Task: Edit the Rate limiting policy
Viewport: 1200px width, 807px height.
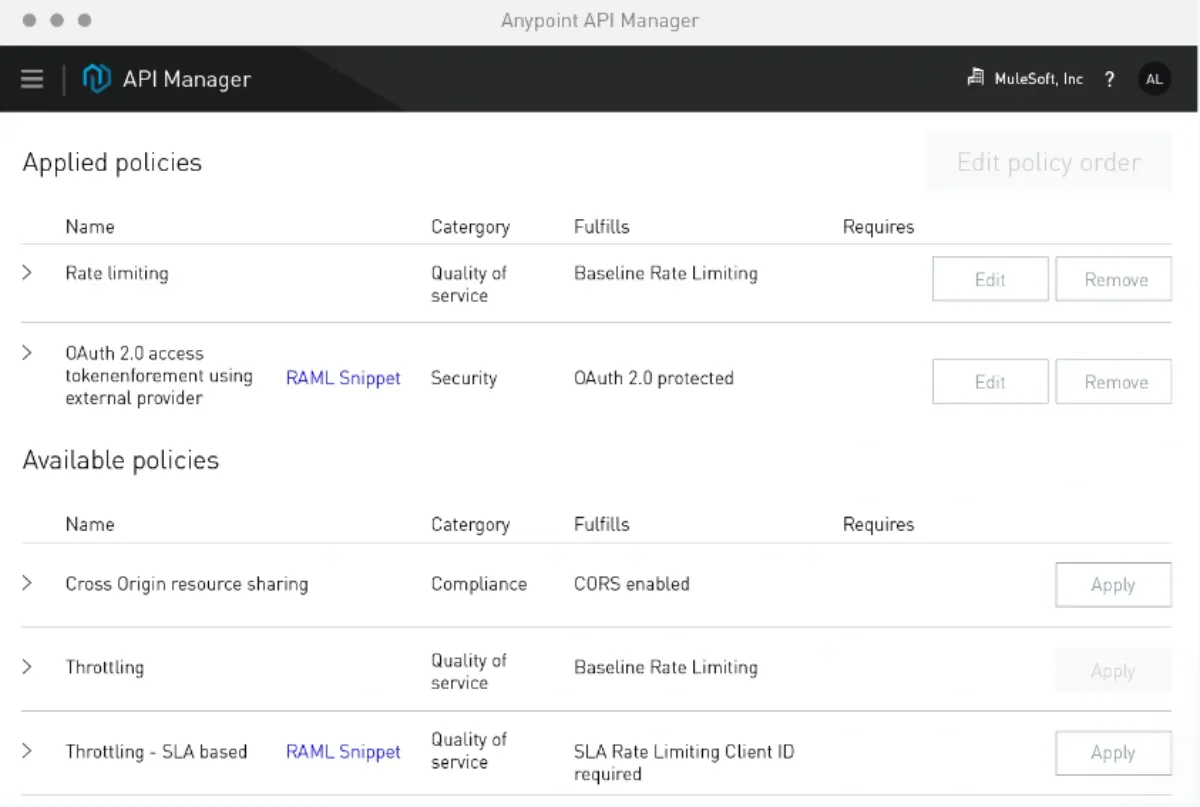Action: click(989, 279)
